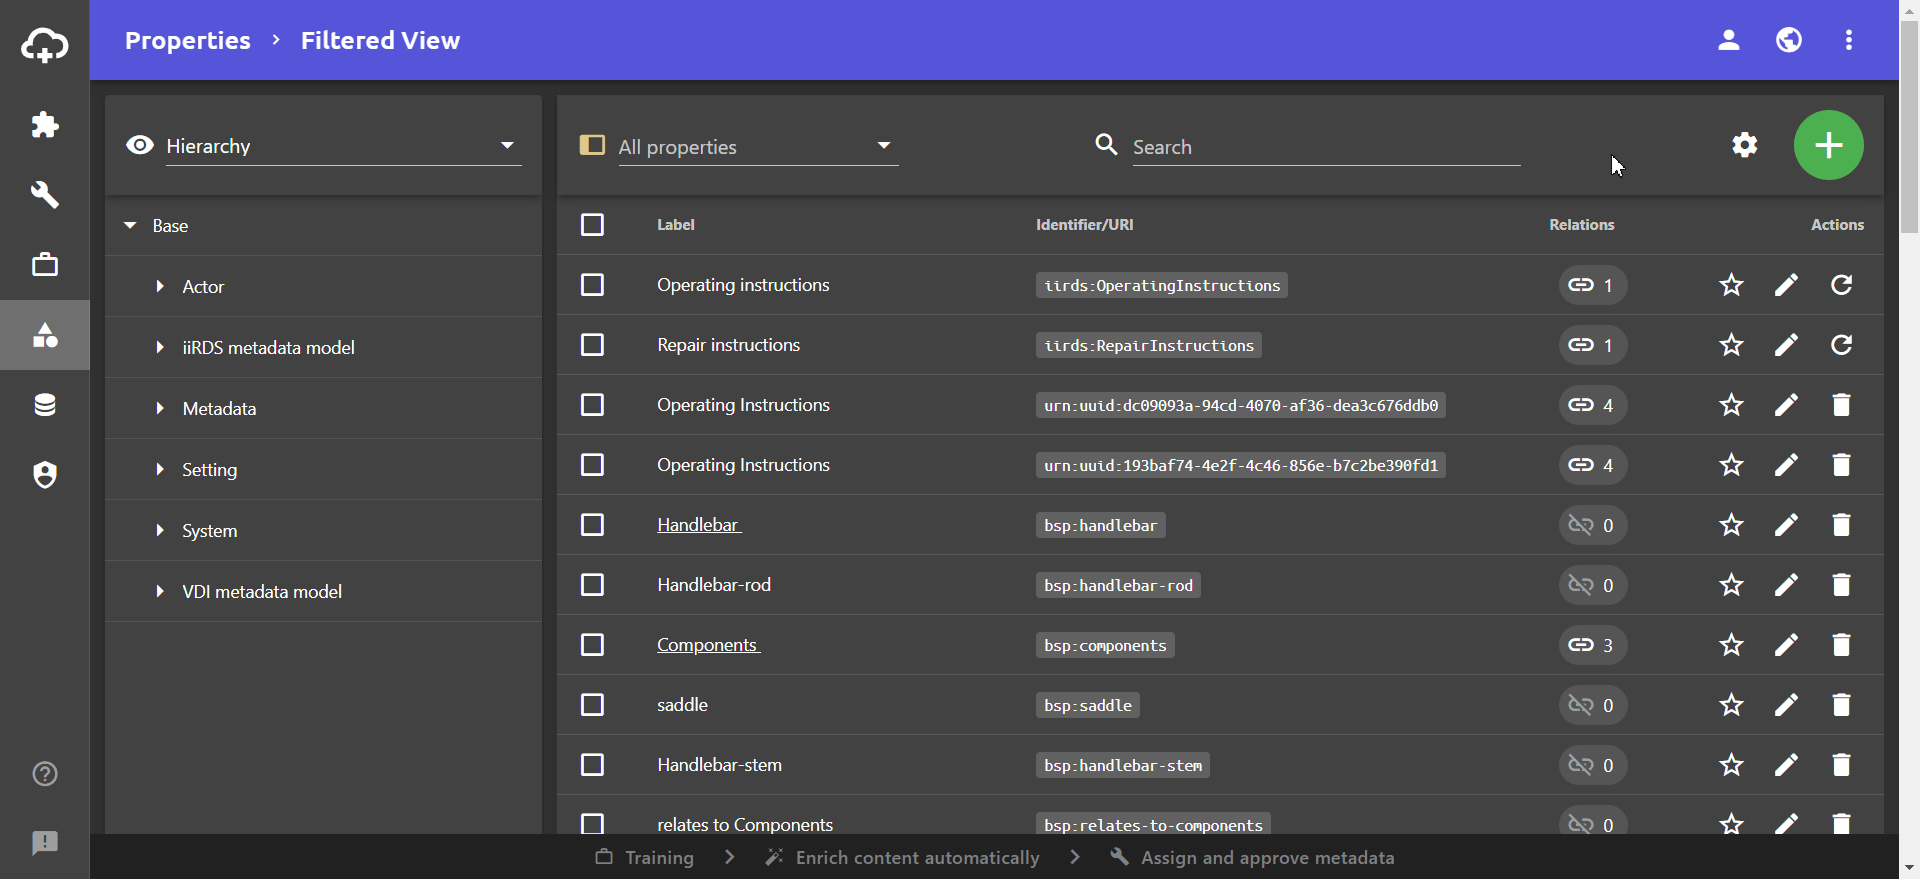Collapse the Base tree node
This screenshot has width=1920, height=879.
click(x=130, y=226)
